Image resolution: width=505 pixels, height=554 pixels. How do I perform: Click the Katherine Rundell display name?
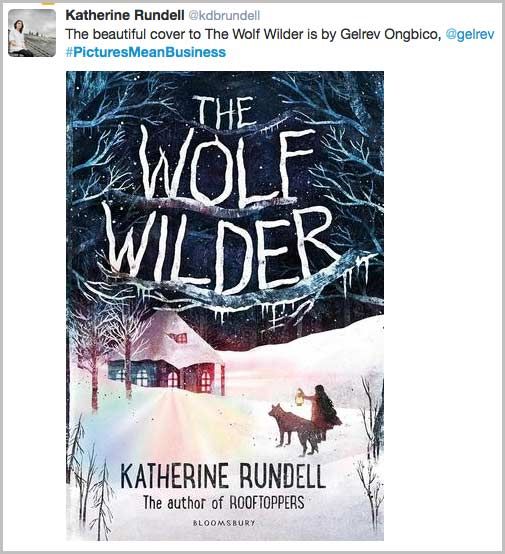125,15
